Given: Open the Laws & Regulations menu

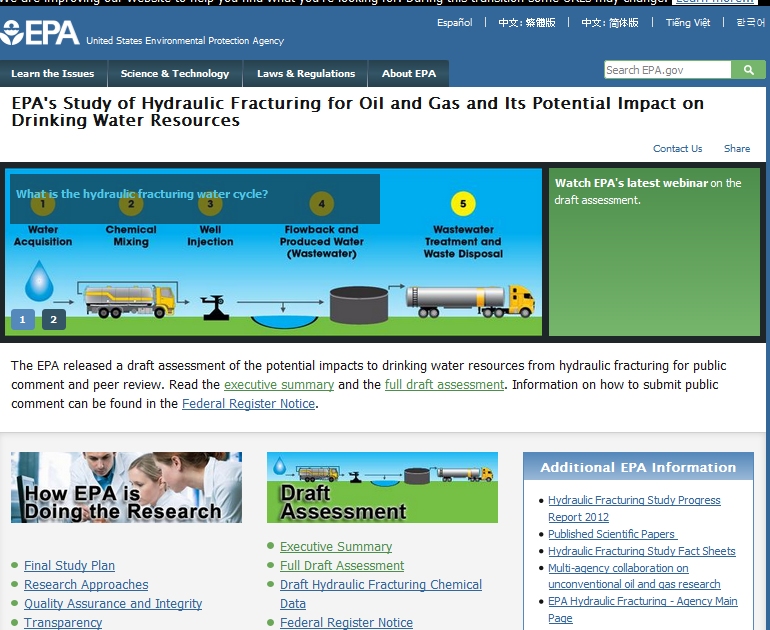Looking at the screenshot, I should click(306, 74).
